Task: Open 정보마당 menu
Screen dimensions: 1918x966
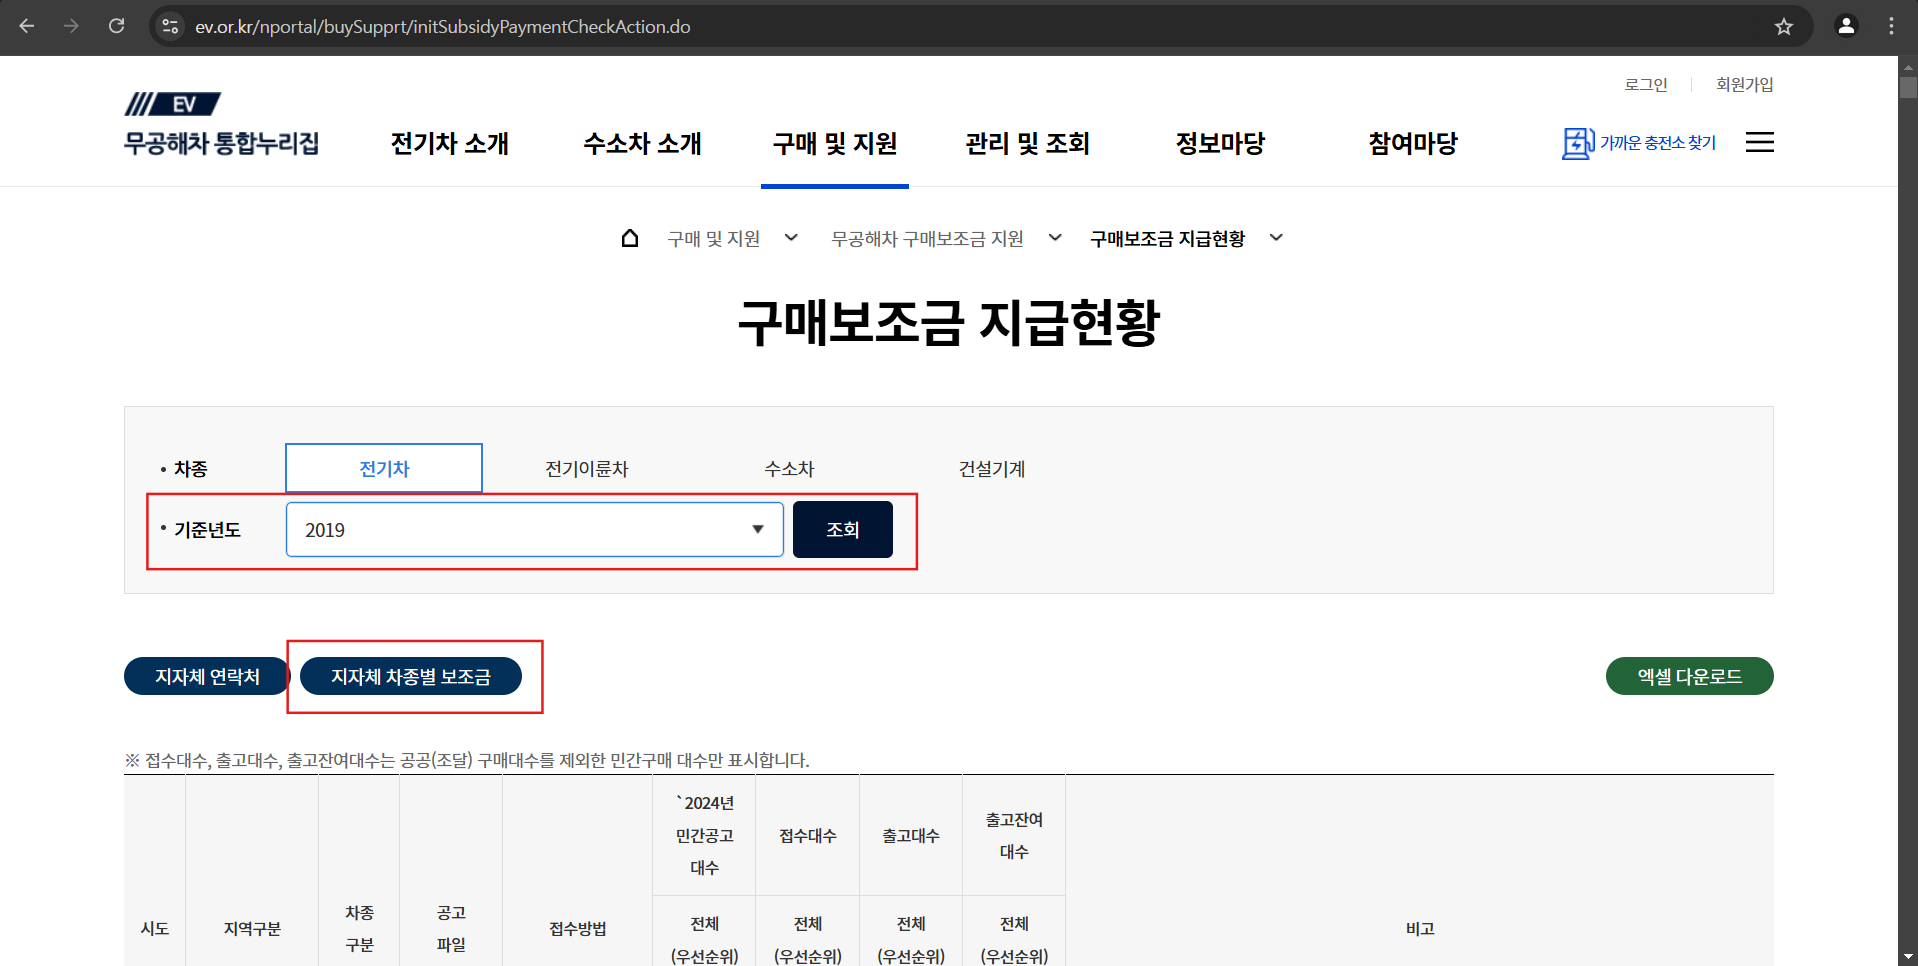Action: click(x=1220, y=143)
